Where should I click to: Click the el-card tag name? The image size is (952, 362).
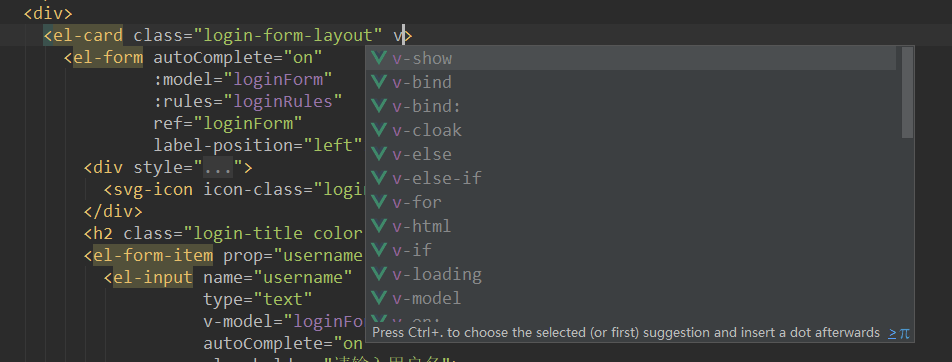click(87, 35)
